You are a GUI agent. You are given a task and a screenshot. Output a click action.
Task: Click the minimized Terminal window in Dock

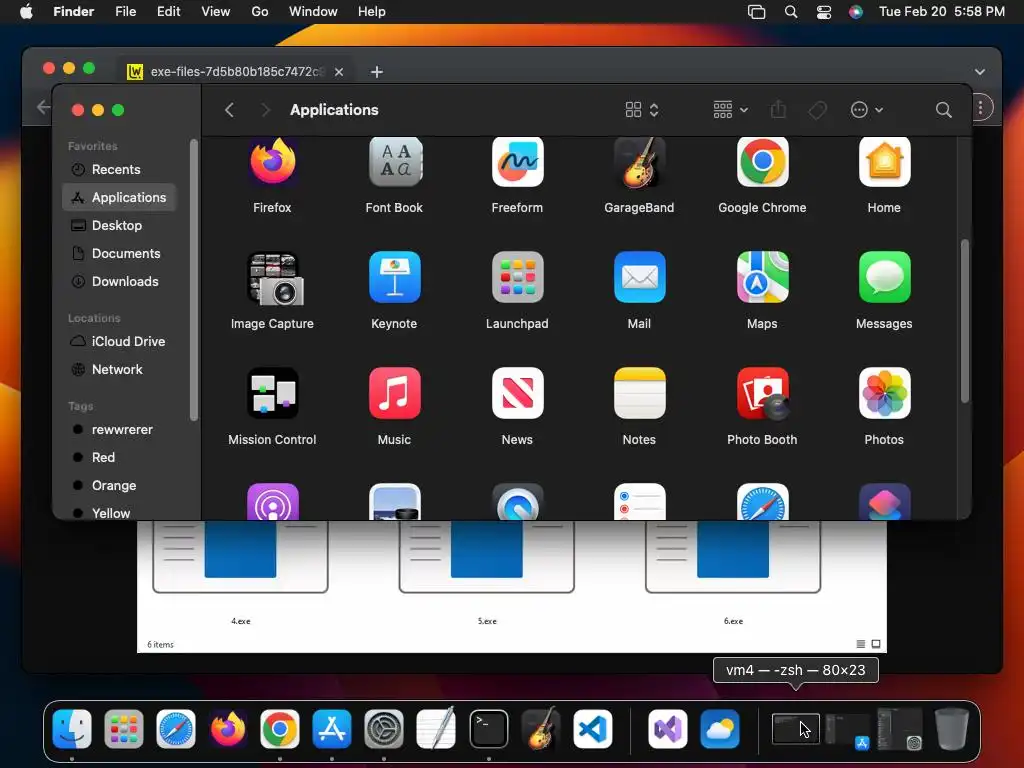(x=795, y=729)
